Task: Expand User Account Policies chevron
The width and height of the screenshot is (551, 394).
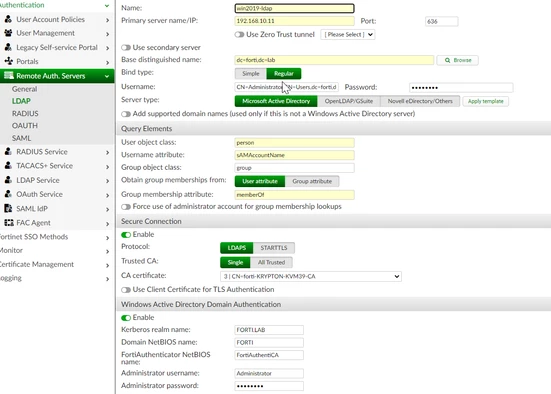Action: pos(107,20)
